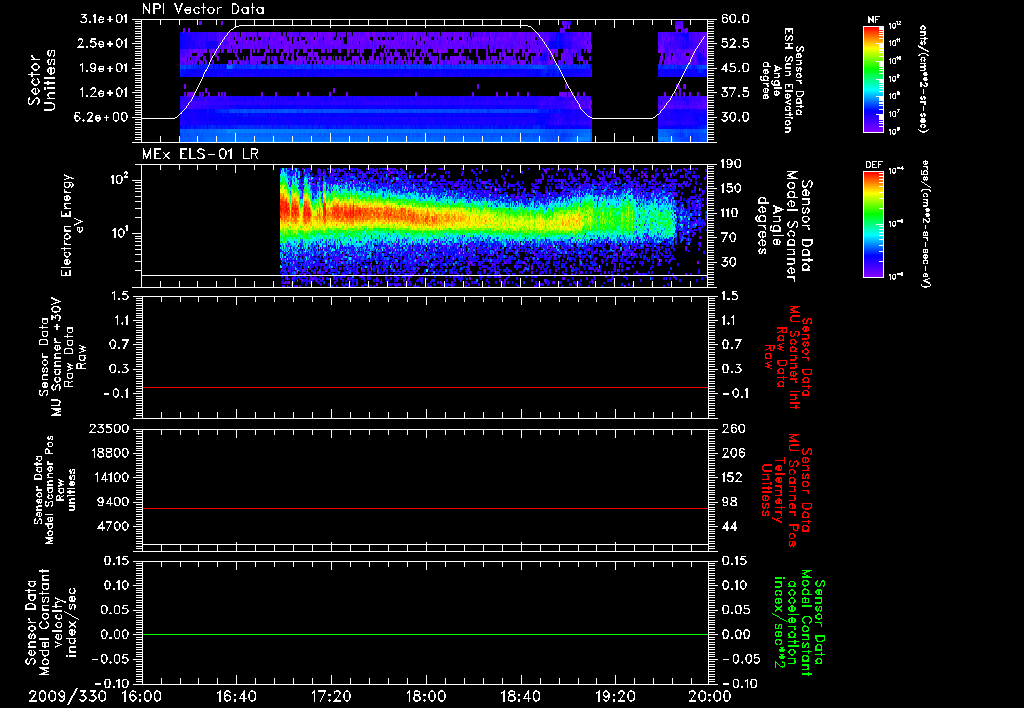Click the red MU Scanner Inh Raw Data label
The width and height of the screenshot is (1024, 708).
click(x=786, y=357)
